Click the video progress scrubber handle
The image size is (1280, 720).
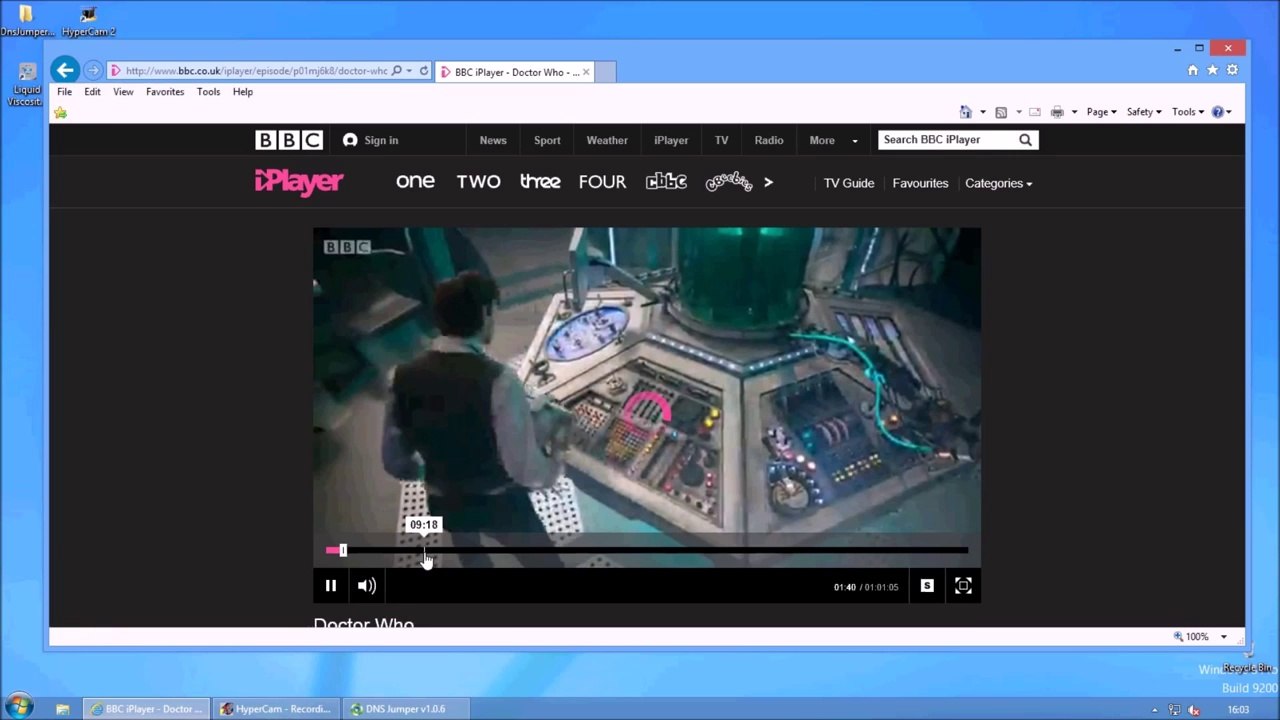tap(342, 550)
